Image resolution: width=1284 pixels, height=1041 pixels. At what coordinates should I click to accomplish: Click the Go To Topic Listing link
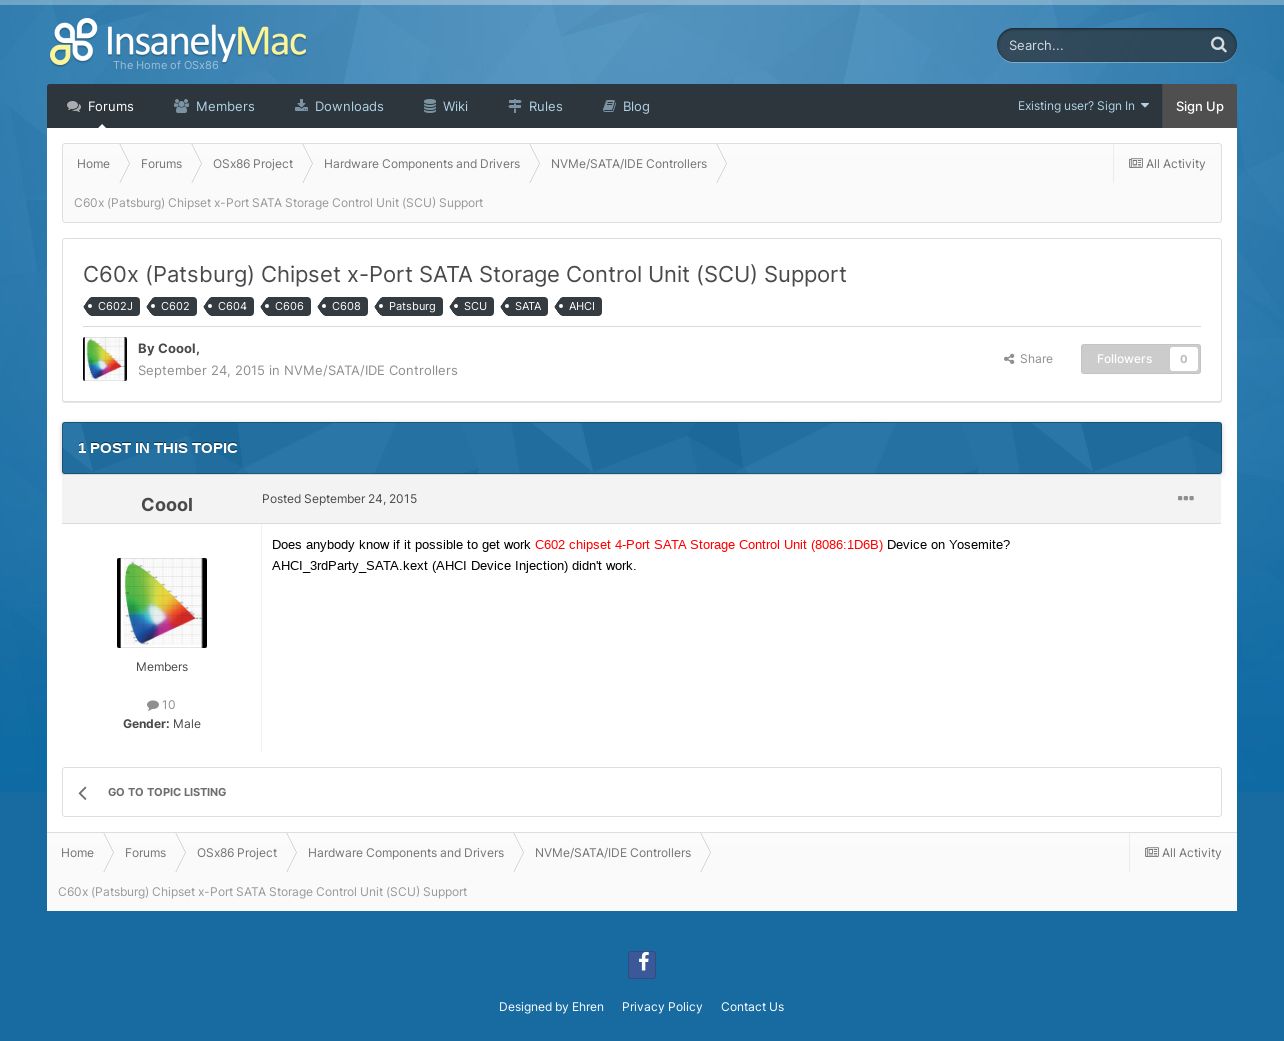pos(167,792)
